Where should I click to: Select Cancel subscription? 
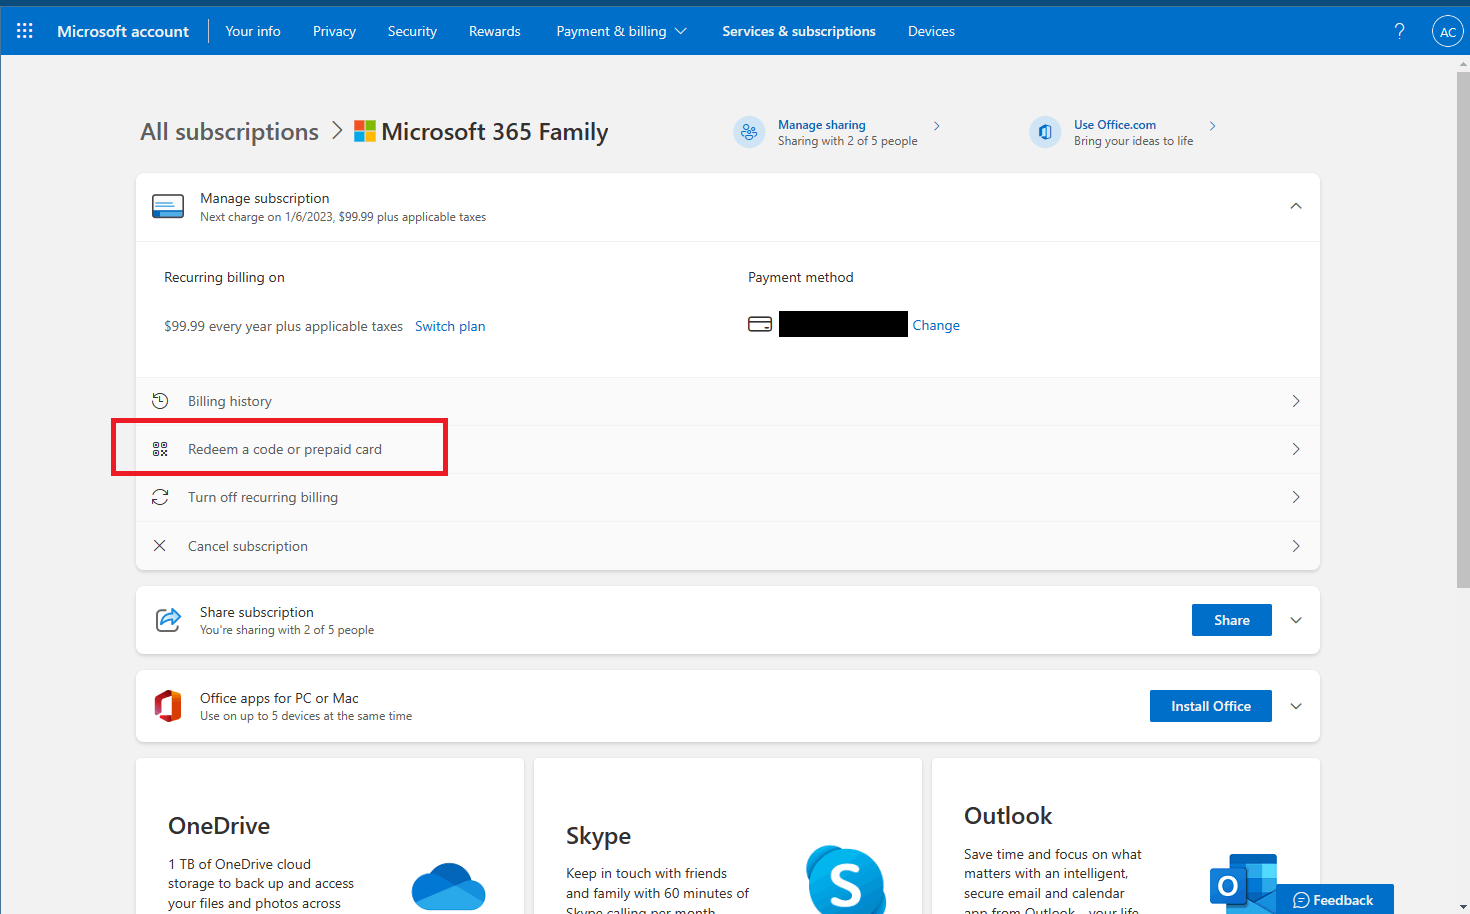click(728, 546)
